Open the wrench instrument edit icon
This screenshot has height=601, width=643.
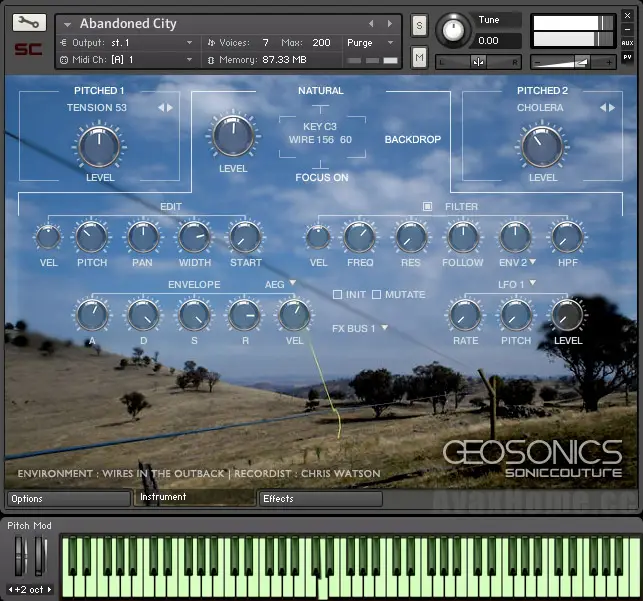pyautogui.click(x=29, y=23)
